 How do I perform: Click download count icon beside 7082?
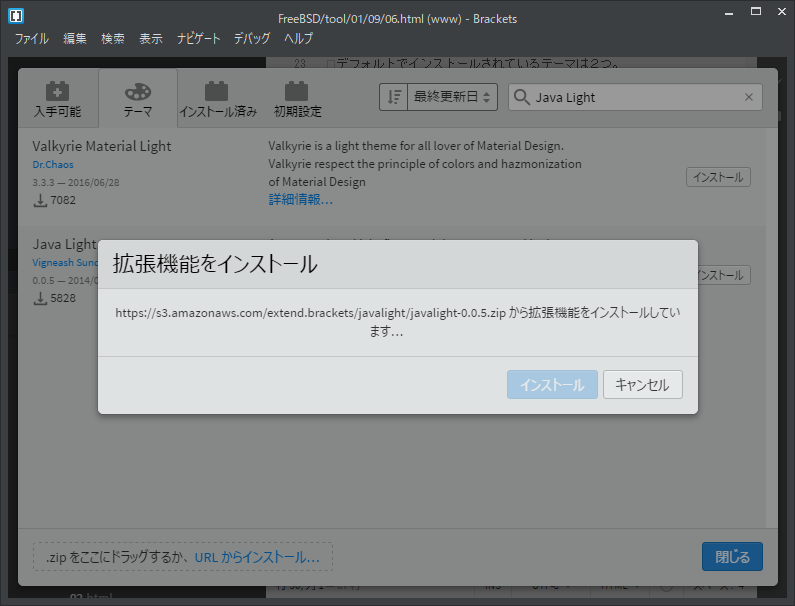coord(40,201)
